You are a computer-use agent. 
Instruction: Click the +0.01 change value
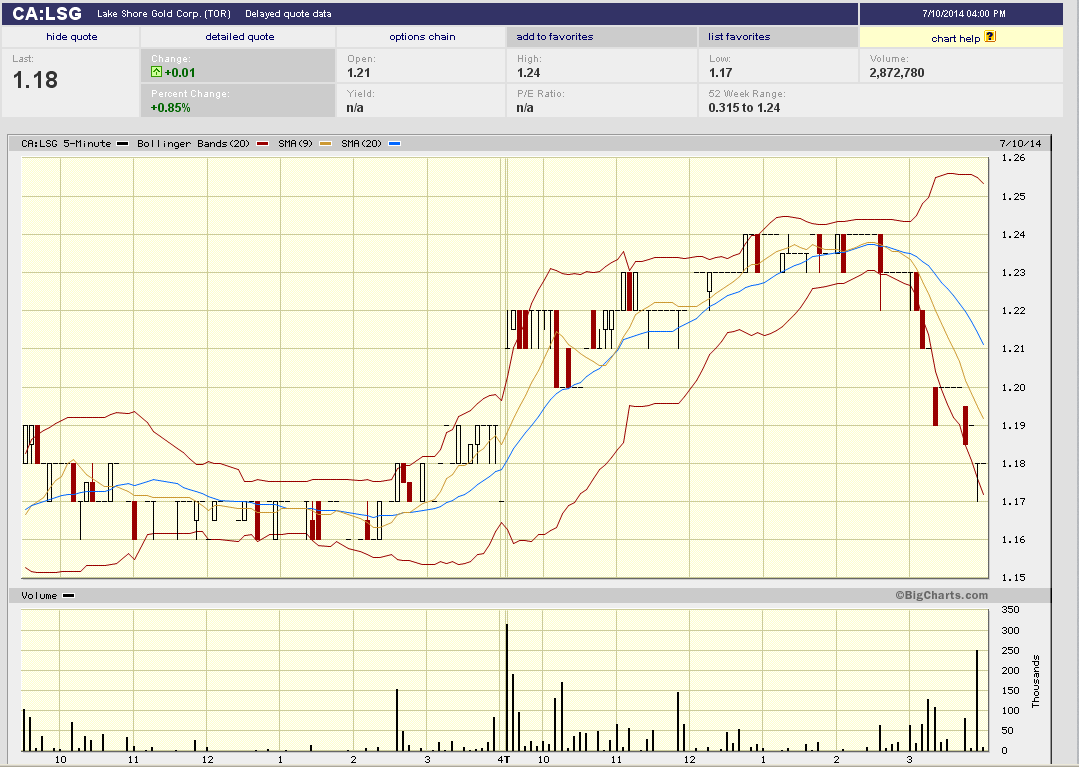point(180,72)
